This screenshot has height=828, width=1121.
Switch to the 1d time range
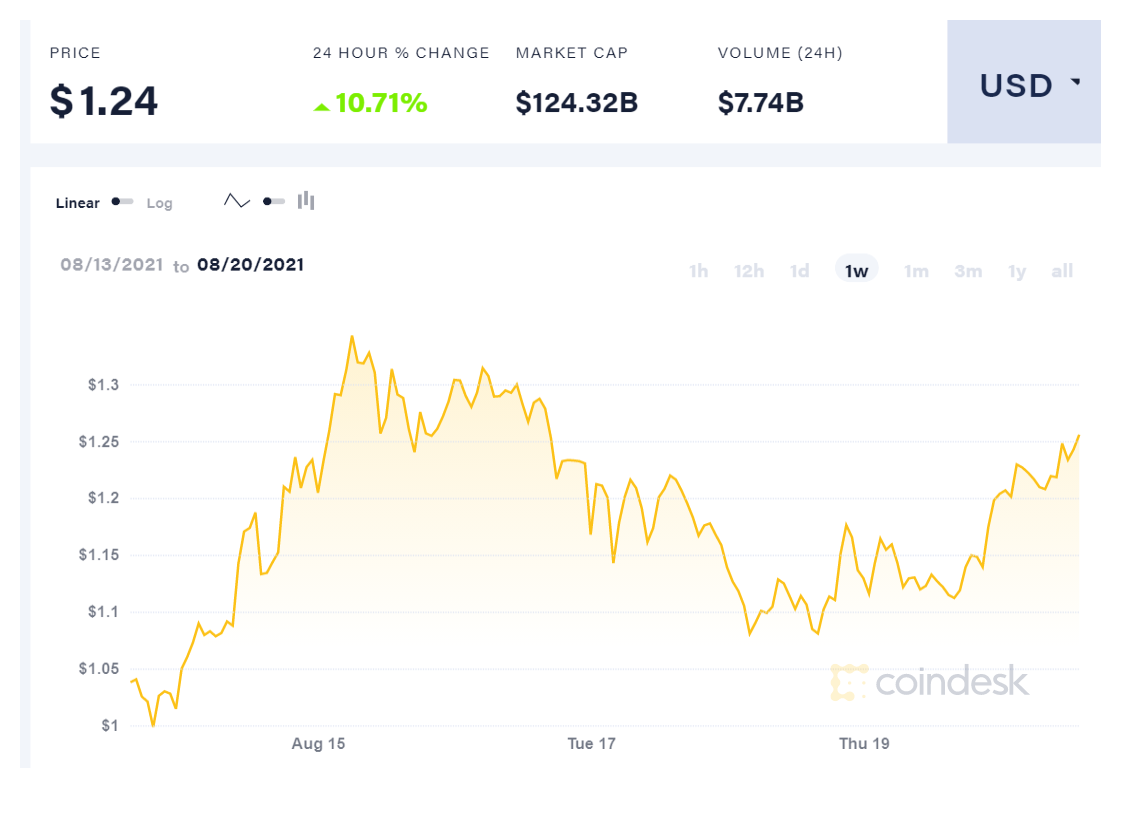[x=800, y=271]
